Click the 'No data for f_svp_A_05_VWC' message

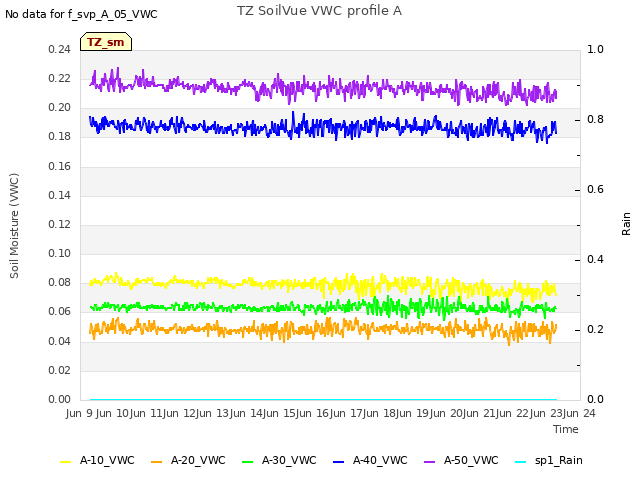(81, 14)
